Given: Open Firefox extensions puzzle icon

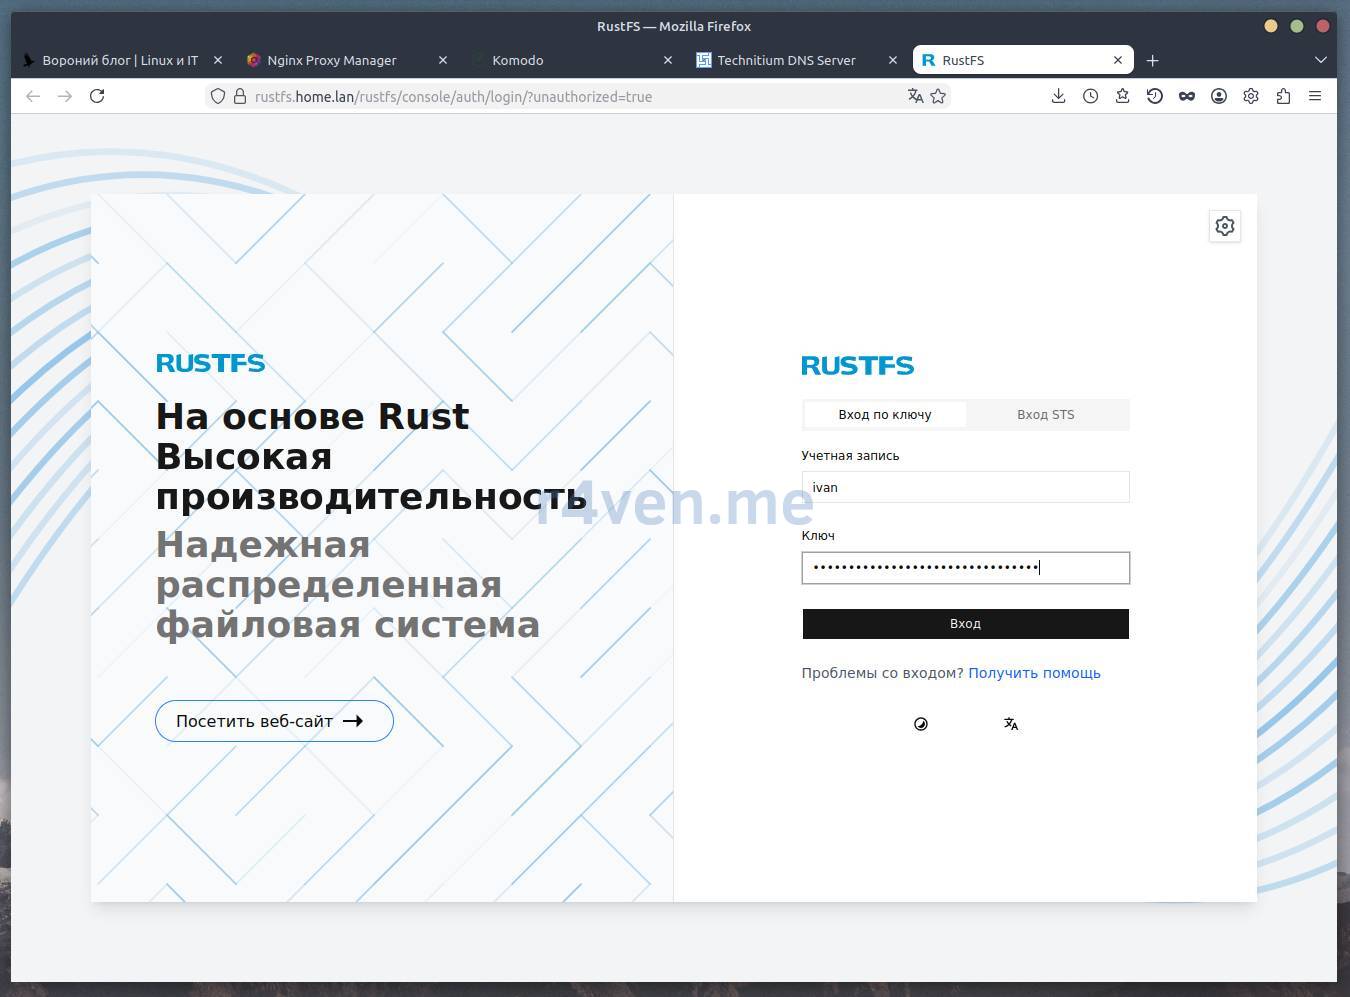Looking at the screenshot, I should click(x=1283, y=96).
